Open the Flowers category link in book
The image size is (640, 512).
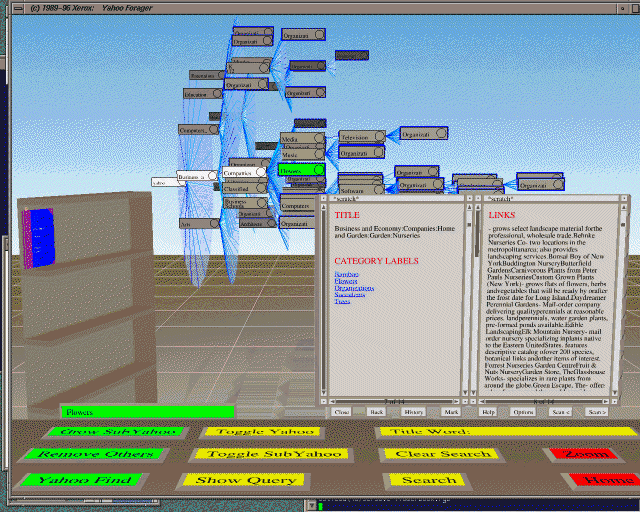346,281
